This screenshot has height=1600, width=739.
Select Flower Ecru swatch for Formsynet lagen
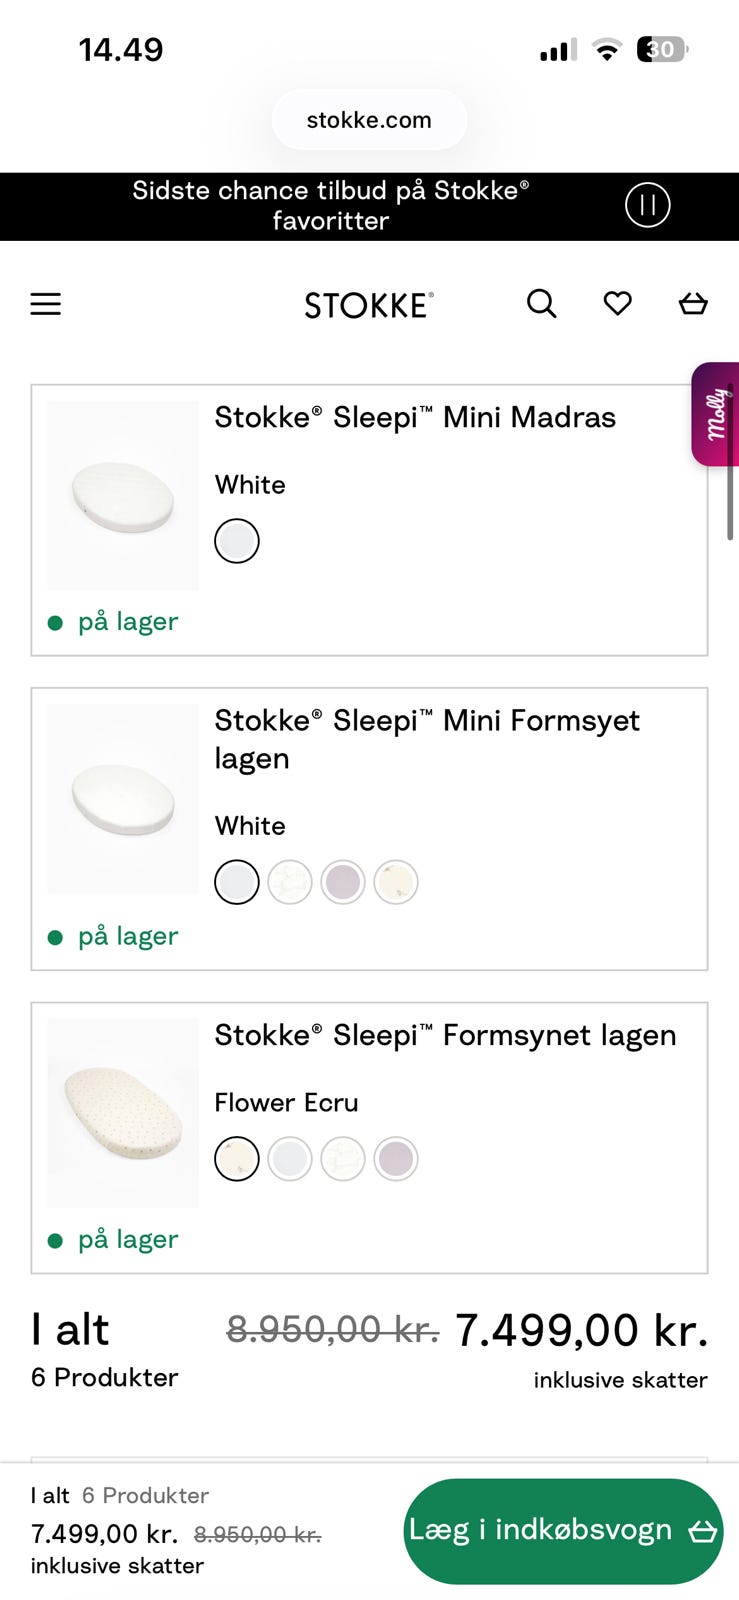pos(237,1159)
